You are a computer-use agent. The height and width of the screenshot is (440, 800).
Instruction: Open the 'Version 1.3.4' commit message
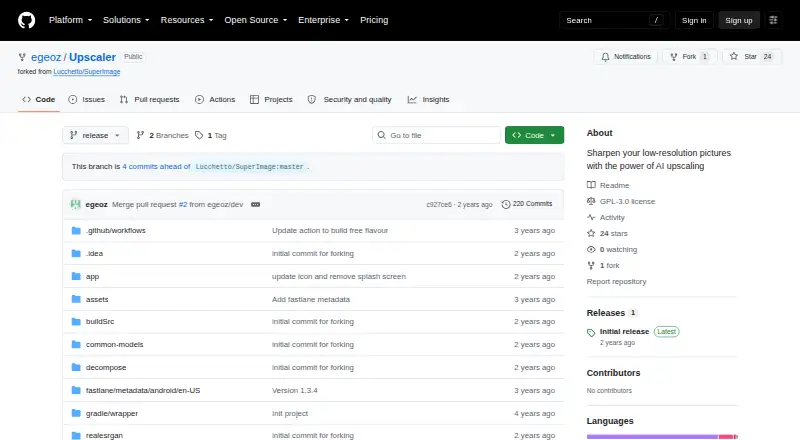[x=294, y=390]
